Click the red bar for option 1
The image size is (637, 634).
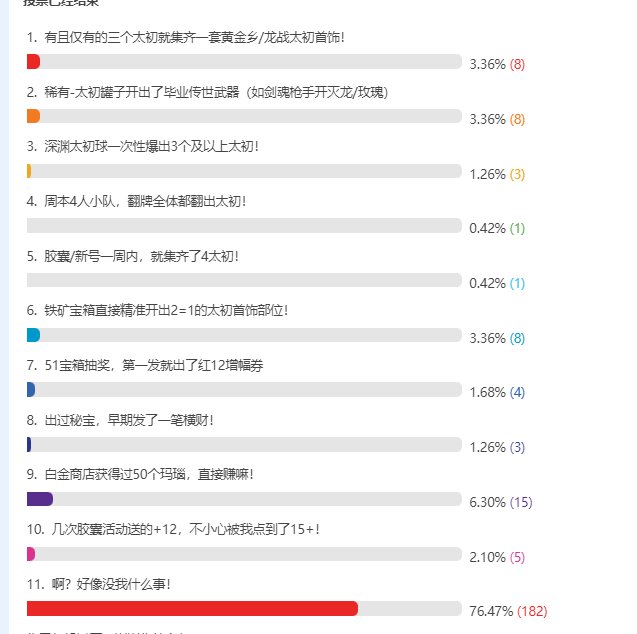pos(33,62)
